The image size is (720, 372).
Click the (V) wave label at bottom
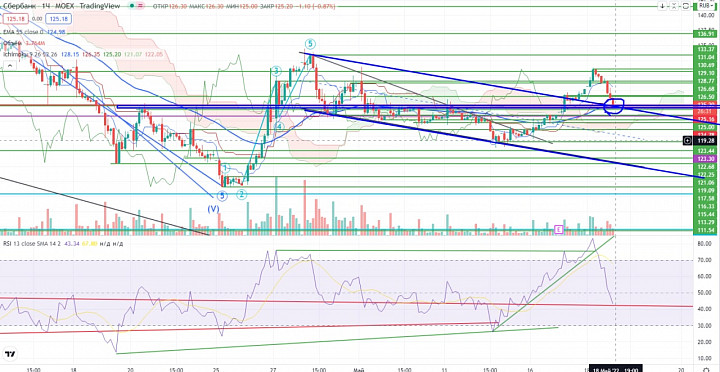[x=213, y=209]
